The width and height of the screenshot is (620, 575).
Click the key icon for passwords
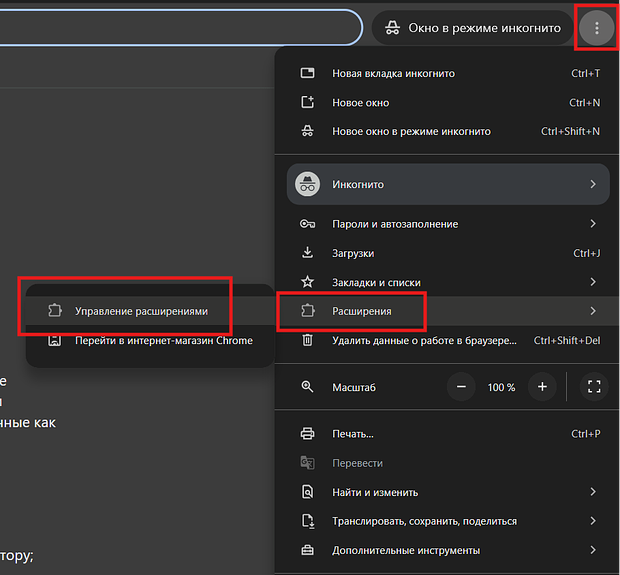click(307, 224)
